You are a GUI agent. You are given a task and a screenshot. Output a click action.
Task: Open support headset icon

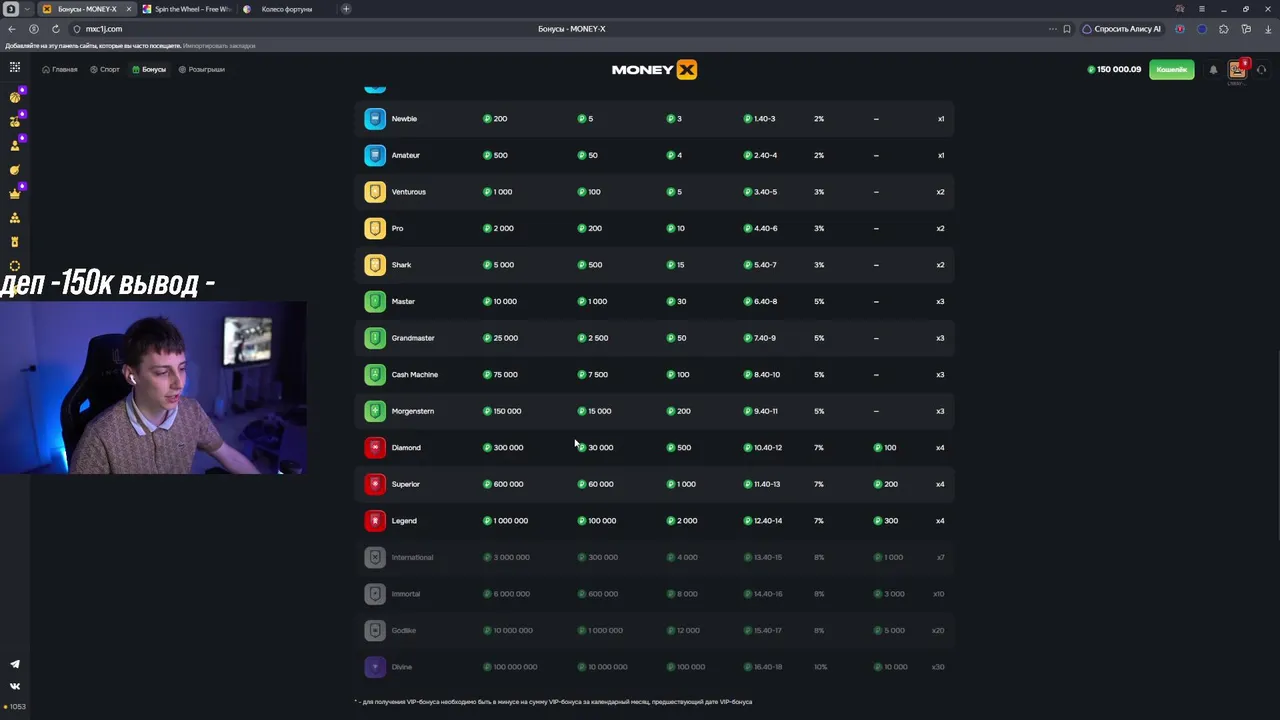(1262, 69)
